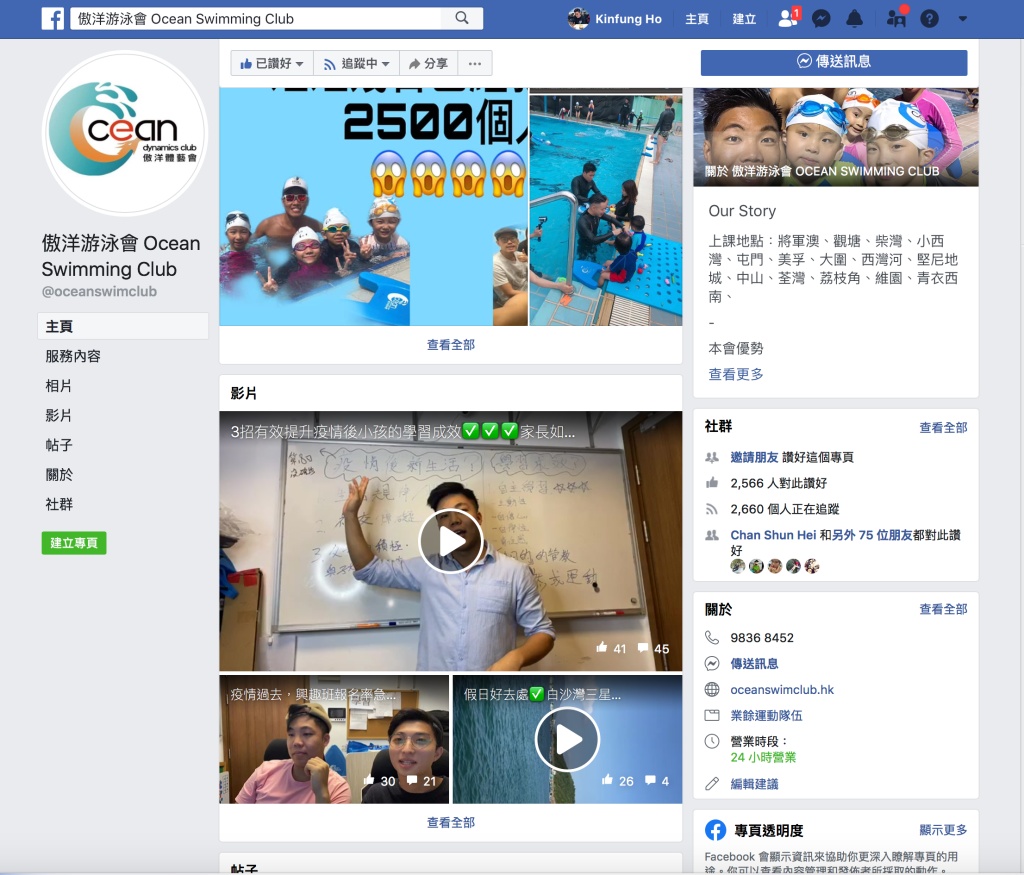Open the Messenger icon in top bar
The image size is (1024, 875).
pos(821,19)
